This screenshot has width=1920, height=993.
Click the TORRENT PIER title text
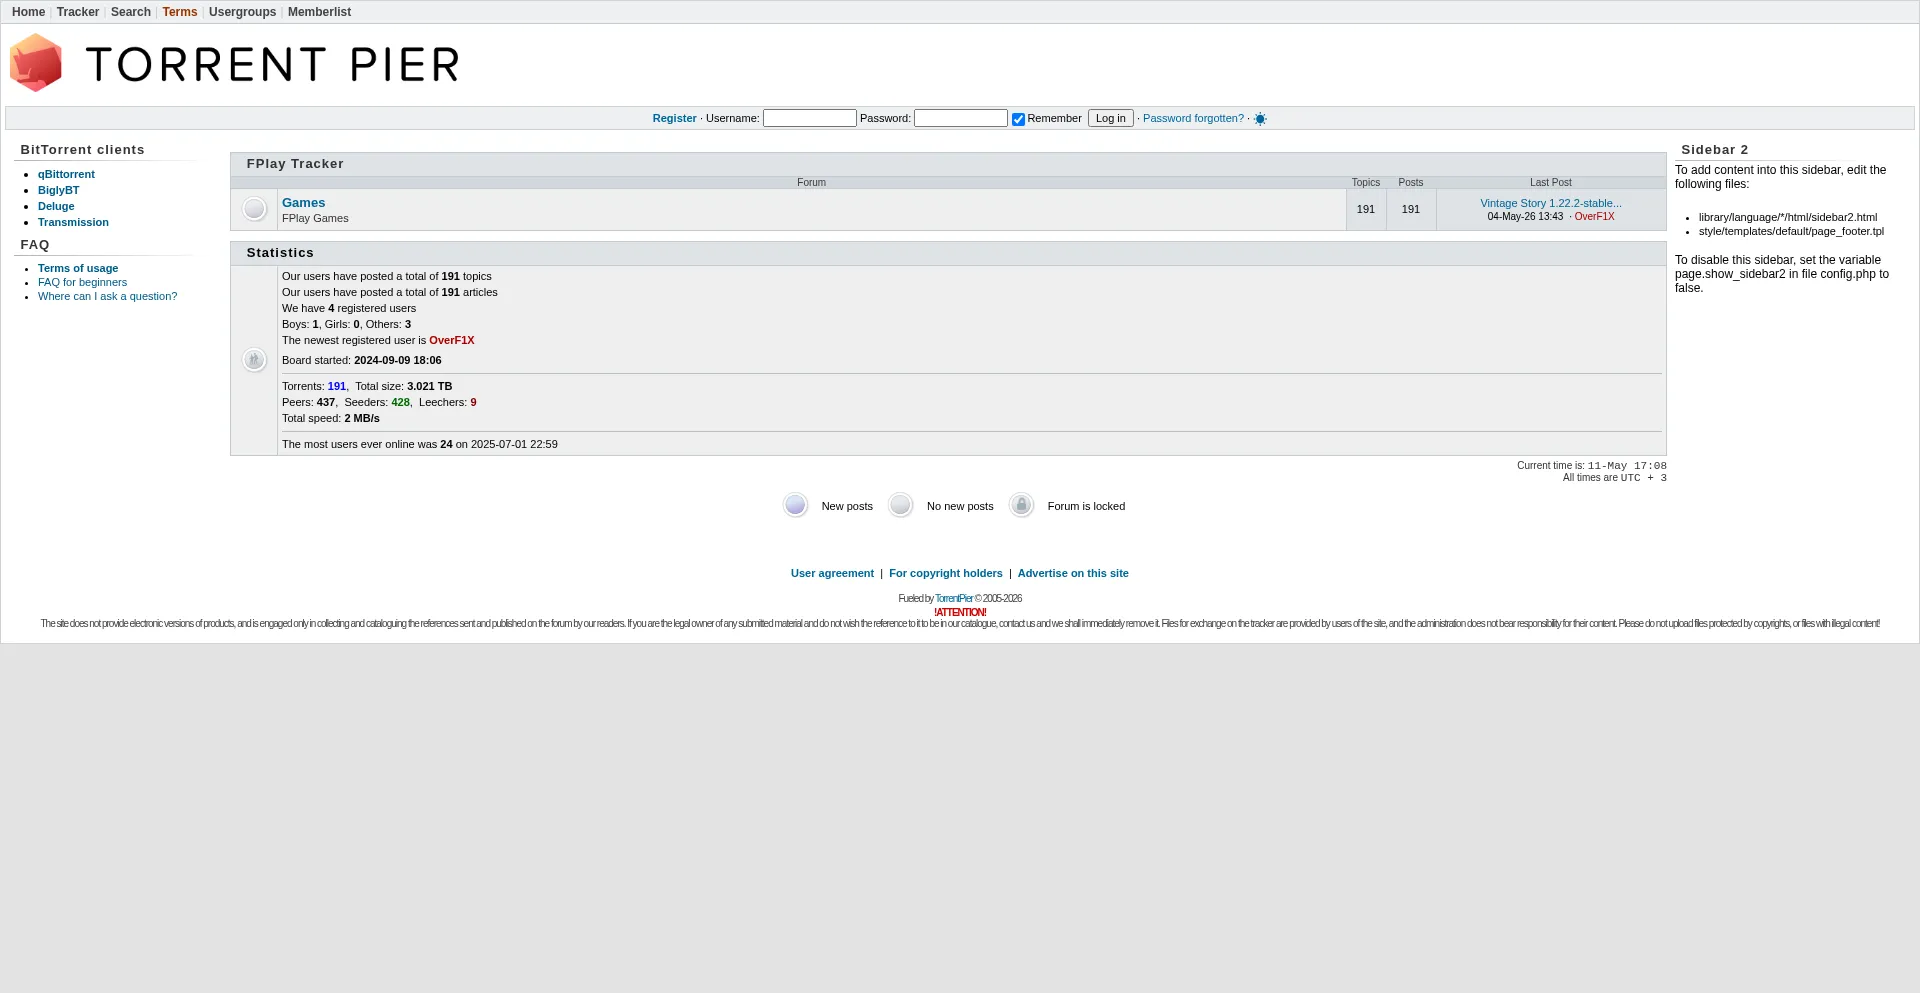click(273, 65)
